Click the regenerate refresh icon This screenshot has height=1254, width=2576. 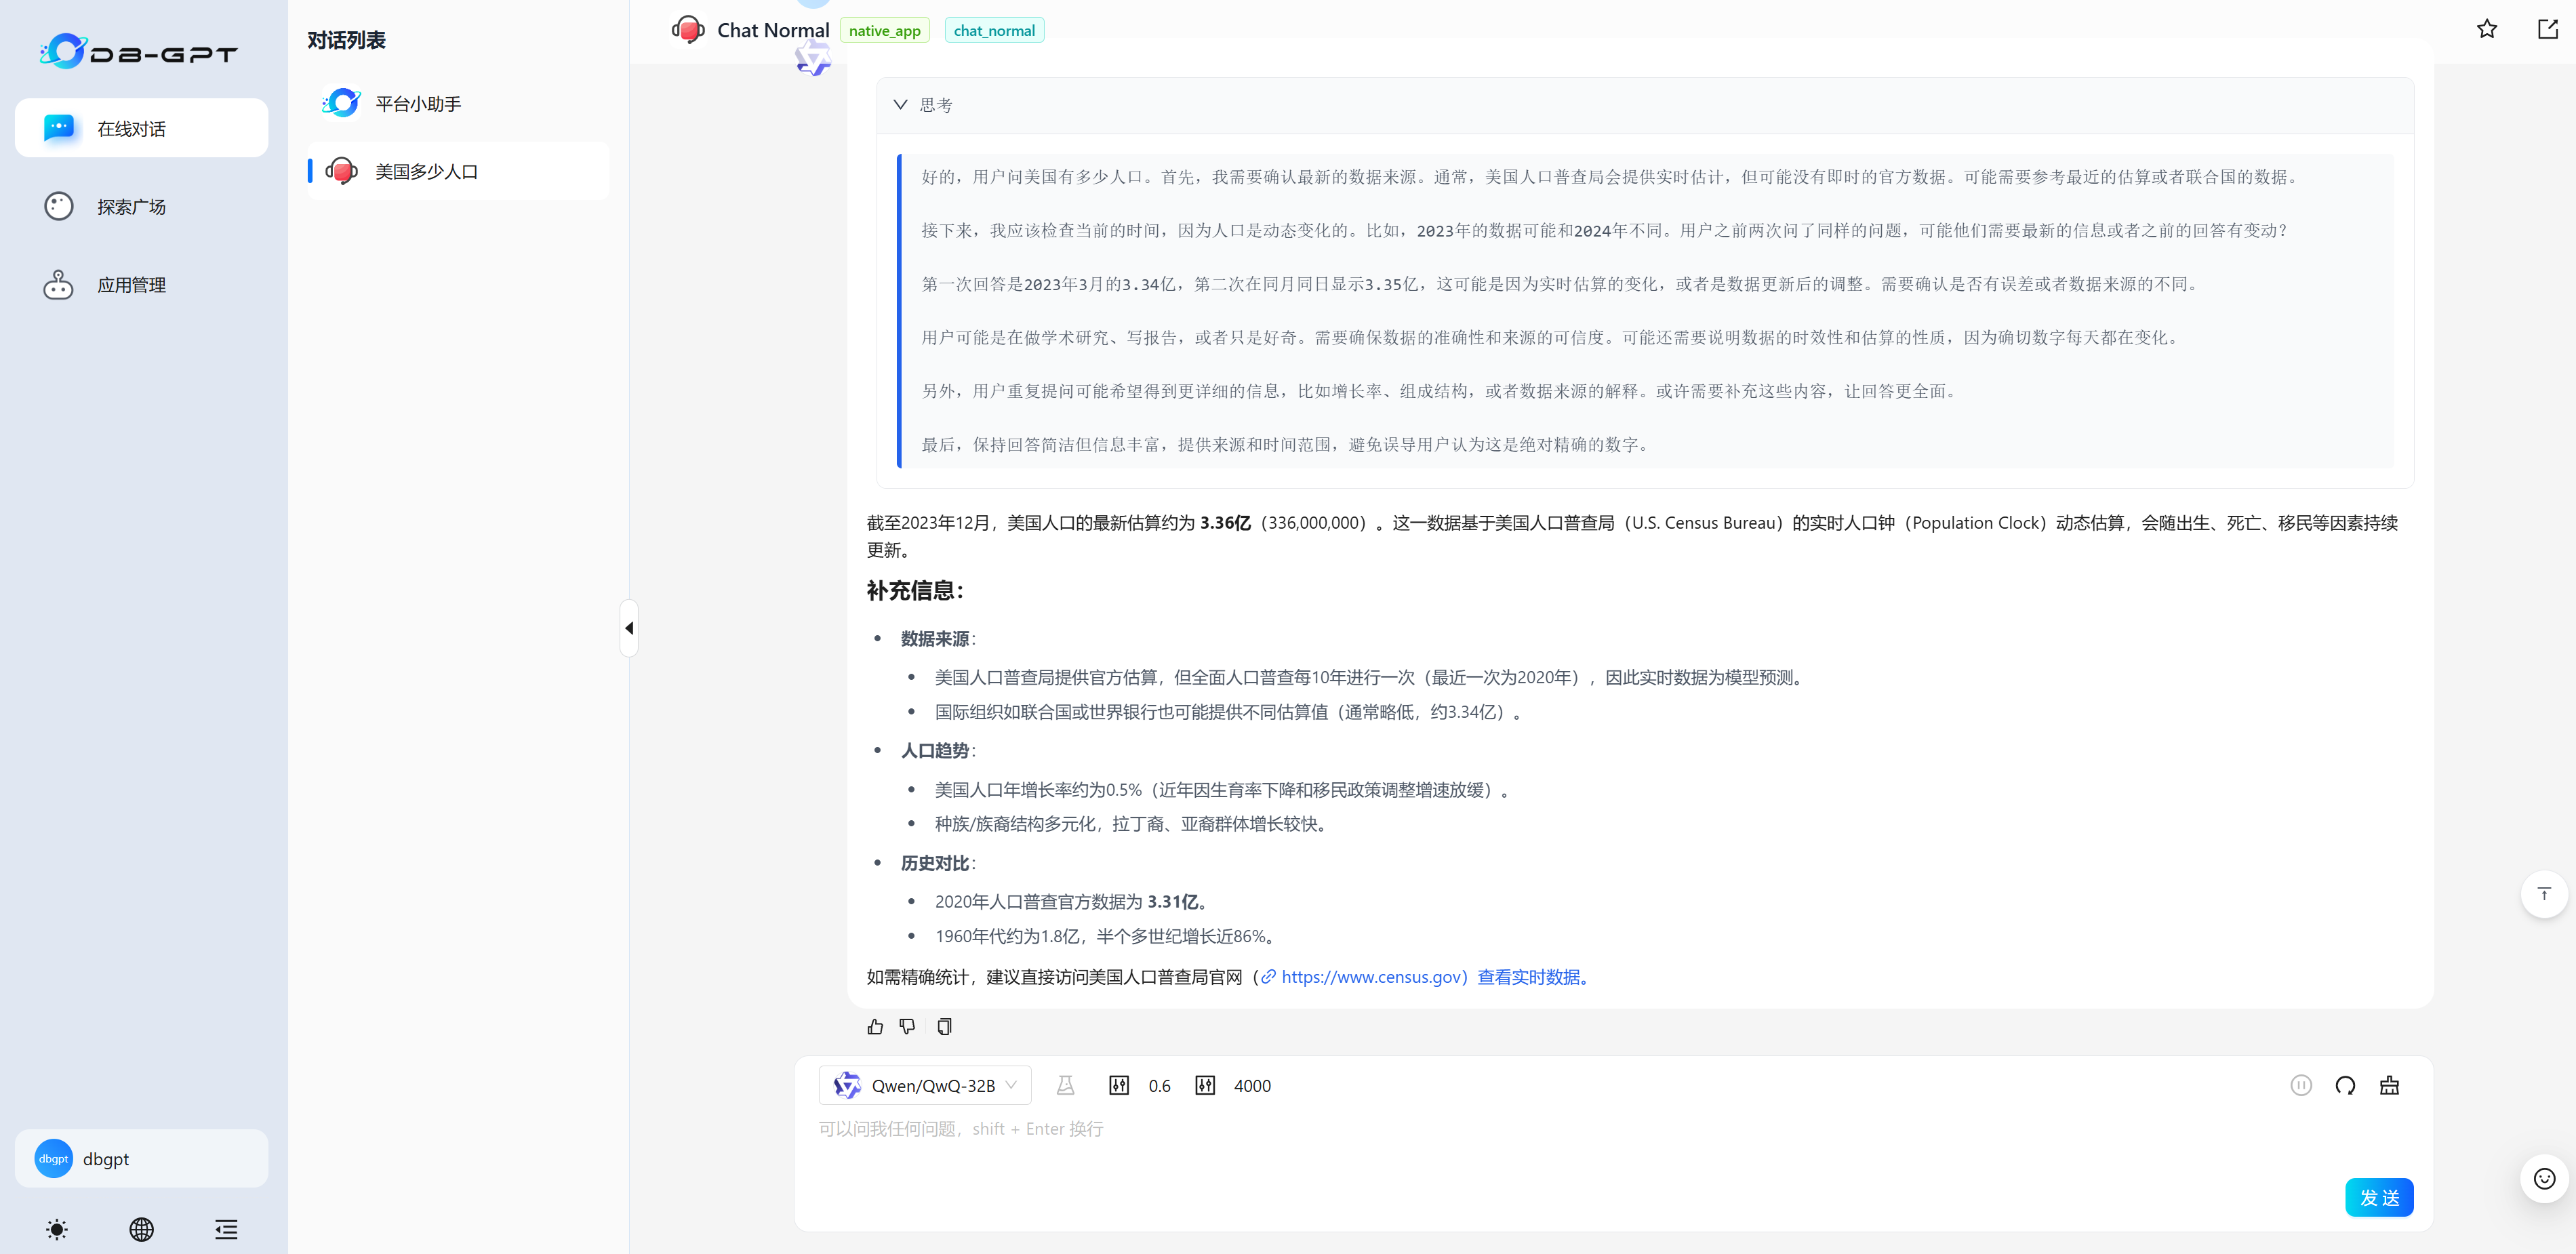2345,1086
